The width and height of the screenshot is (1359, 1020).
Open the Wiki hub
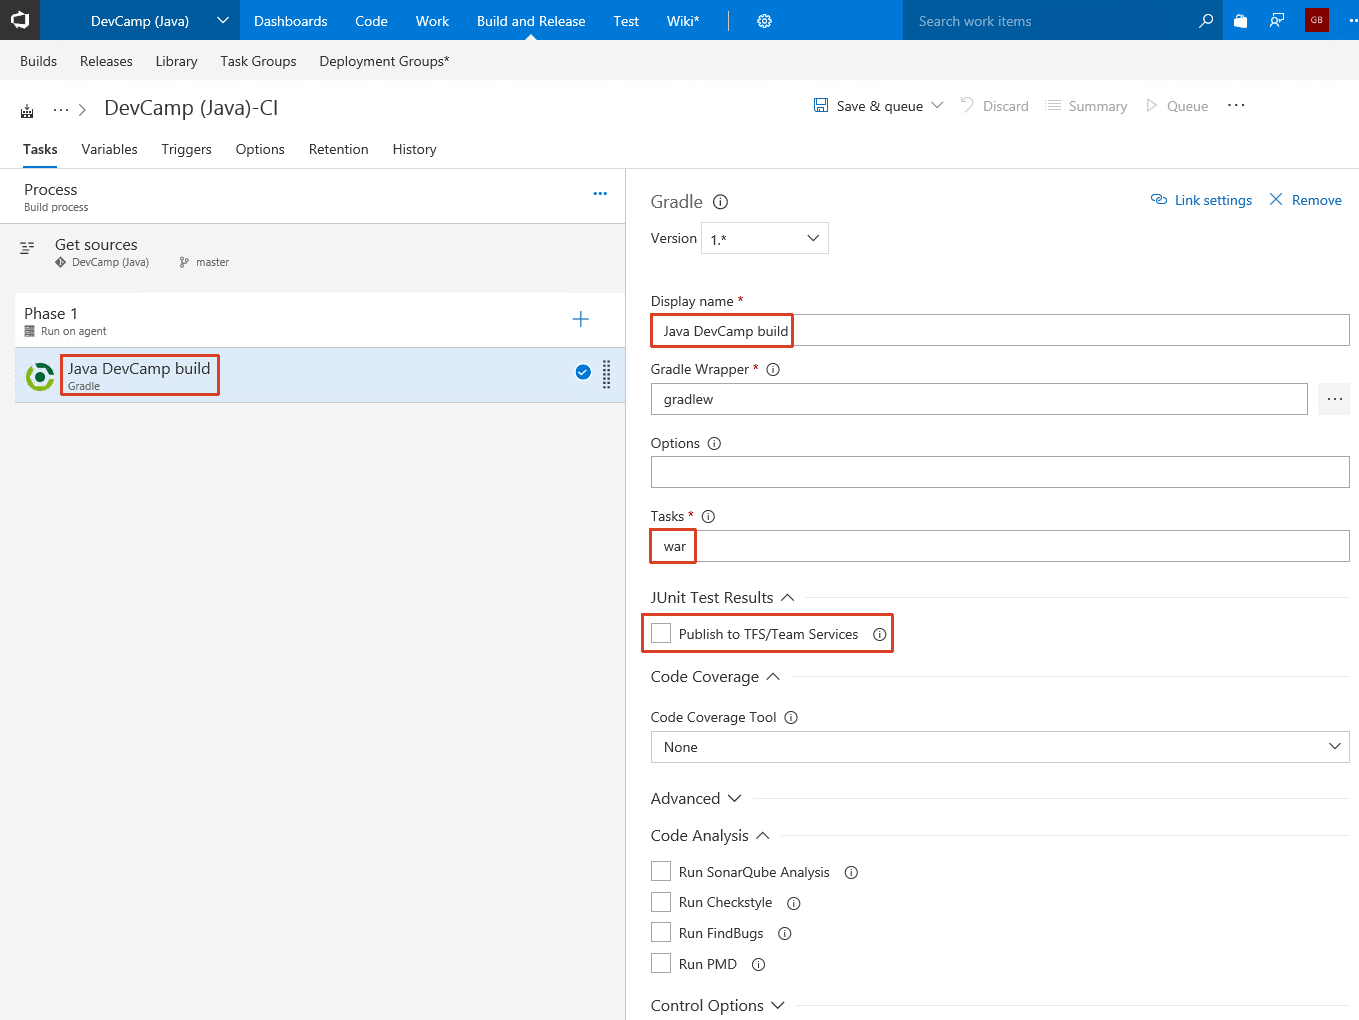[683, 21]
